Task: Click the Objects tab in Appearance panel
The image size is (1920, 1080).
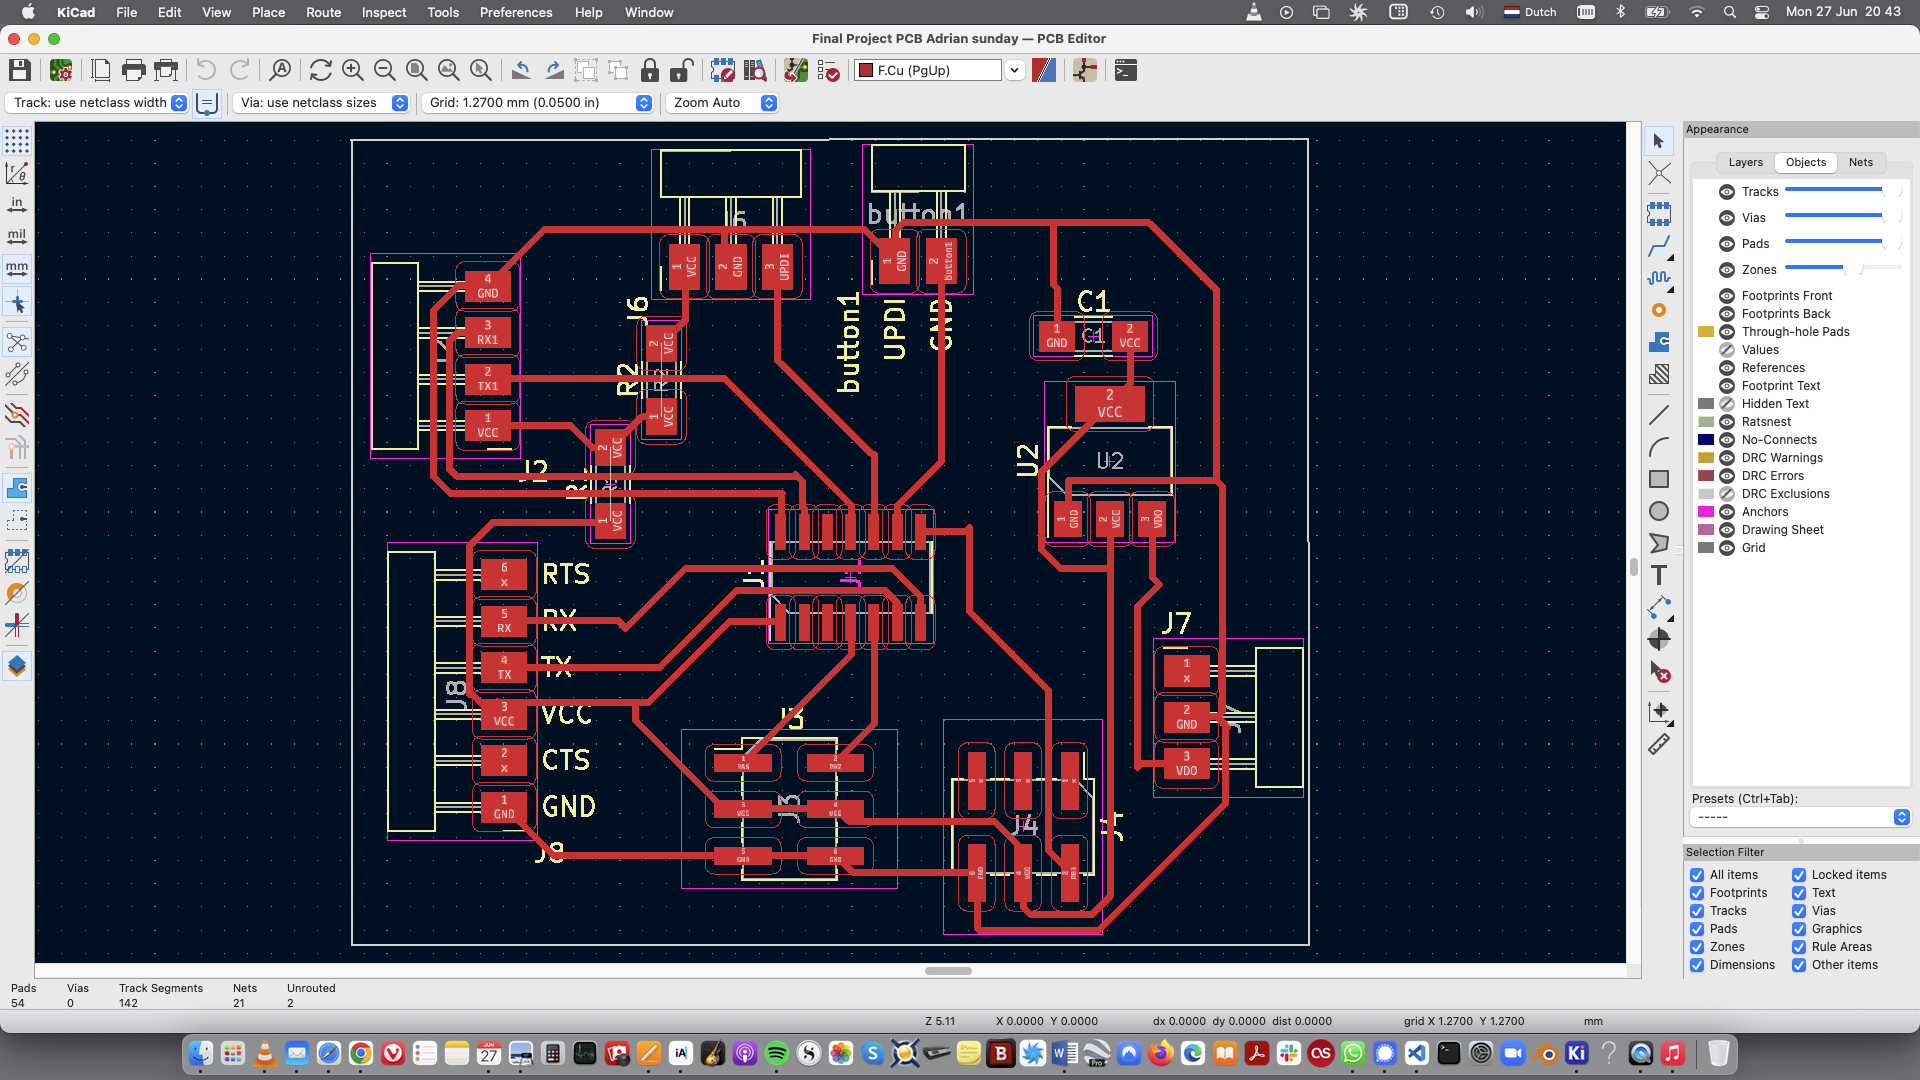Action: click(x=1805, y=161)
